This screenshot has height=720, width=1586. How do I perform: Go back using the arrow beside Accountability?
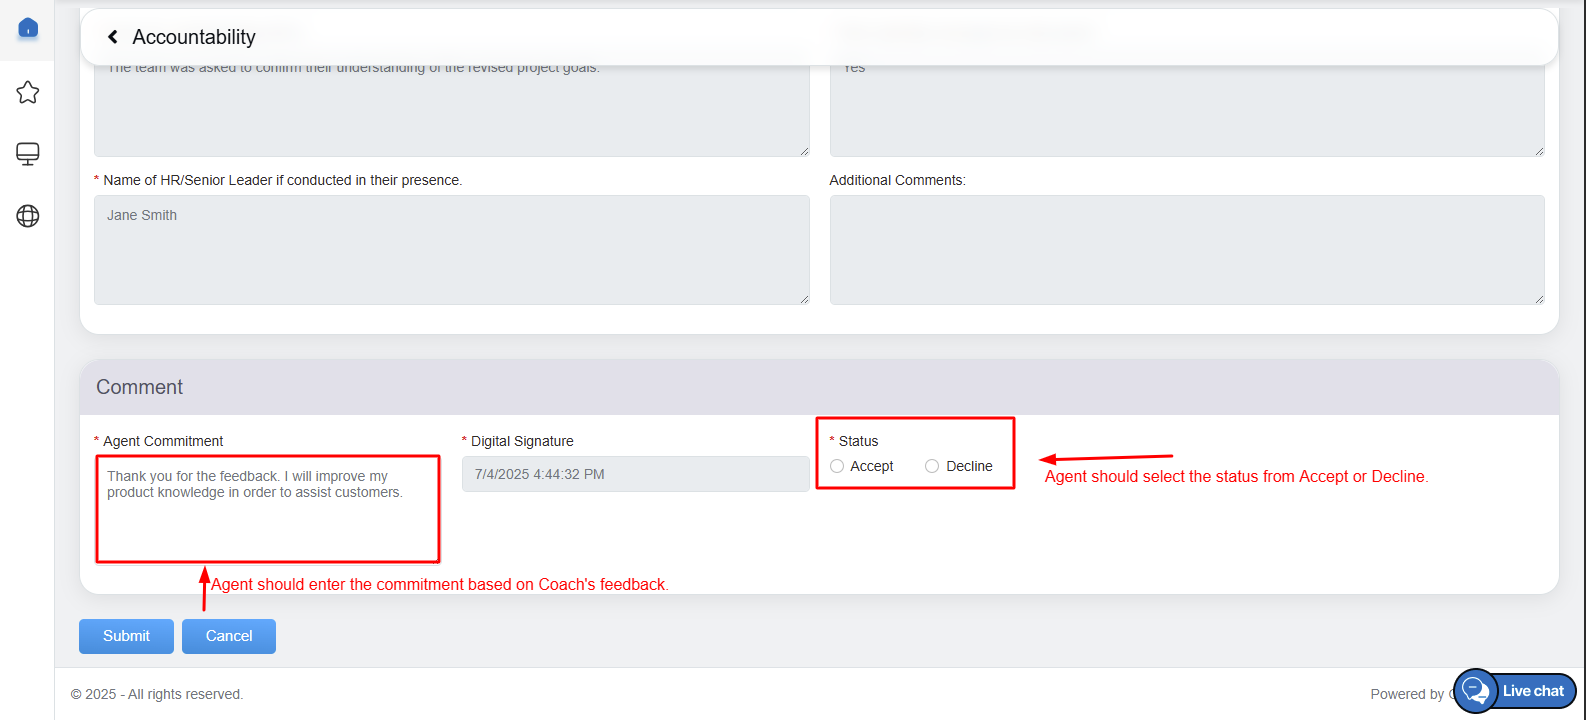113,37
